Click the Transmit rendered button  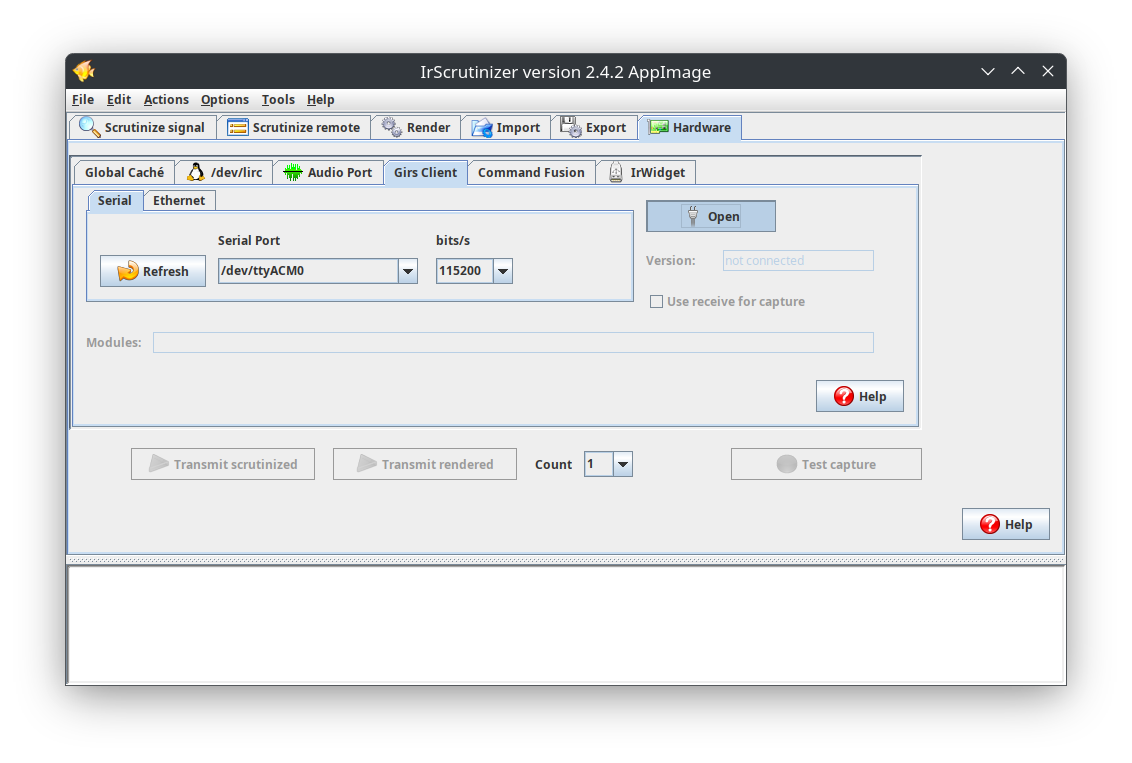[x=424, y=464]
